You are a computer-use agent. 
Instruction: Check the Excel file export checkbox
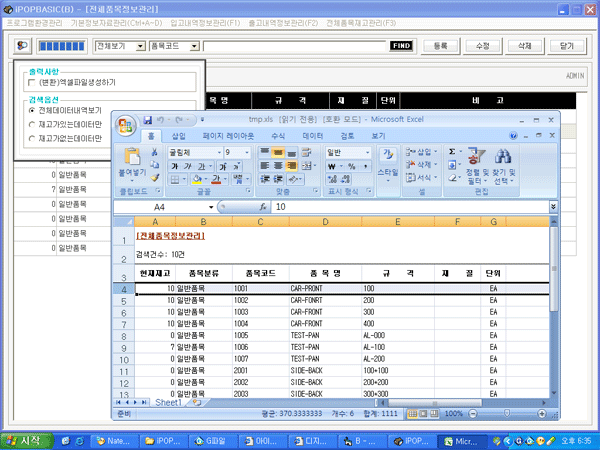click(x=32, y=82)
